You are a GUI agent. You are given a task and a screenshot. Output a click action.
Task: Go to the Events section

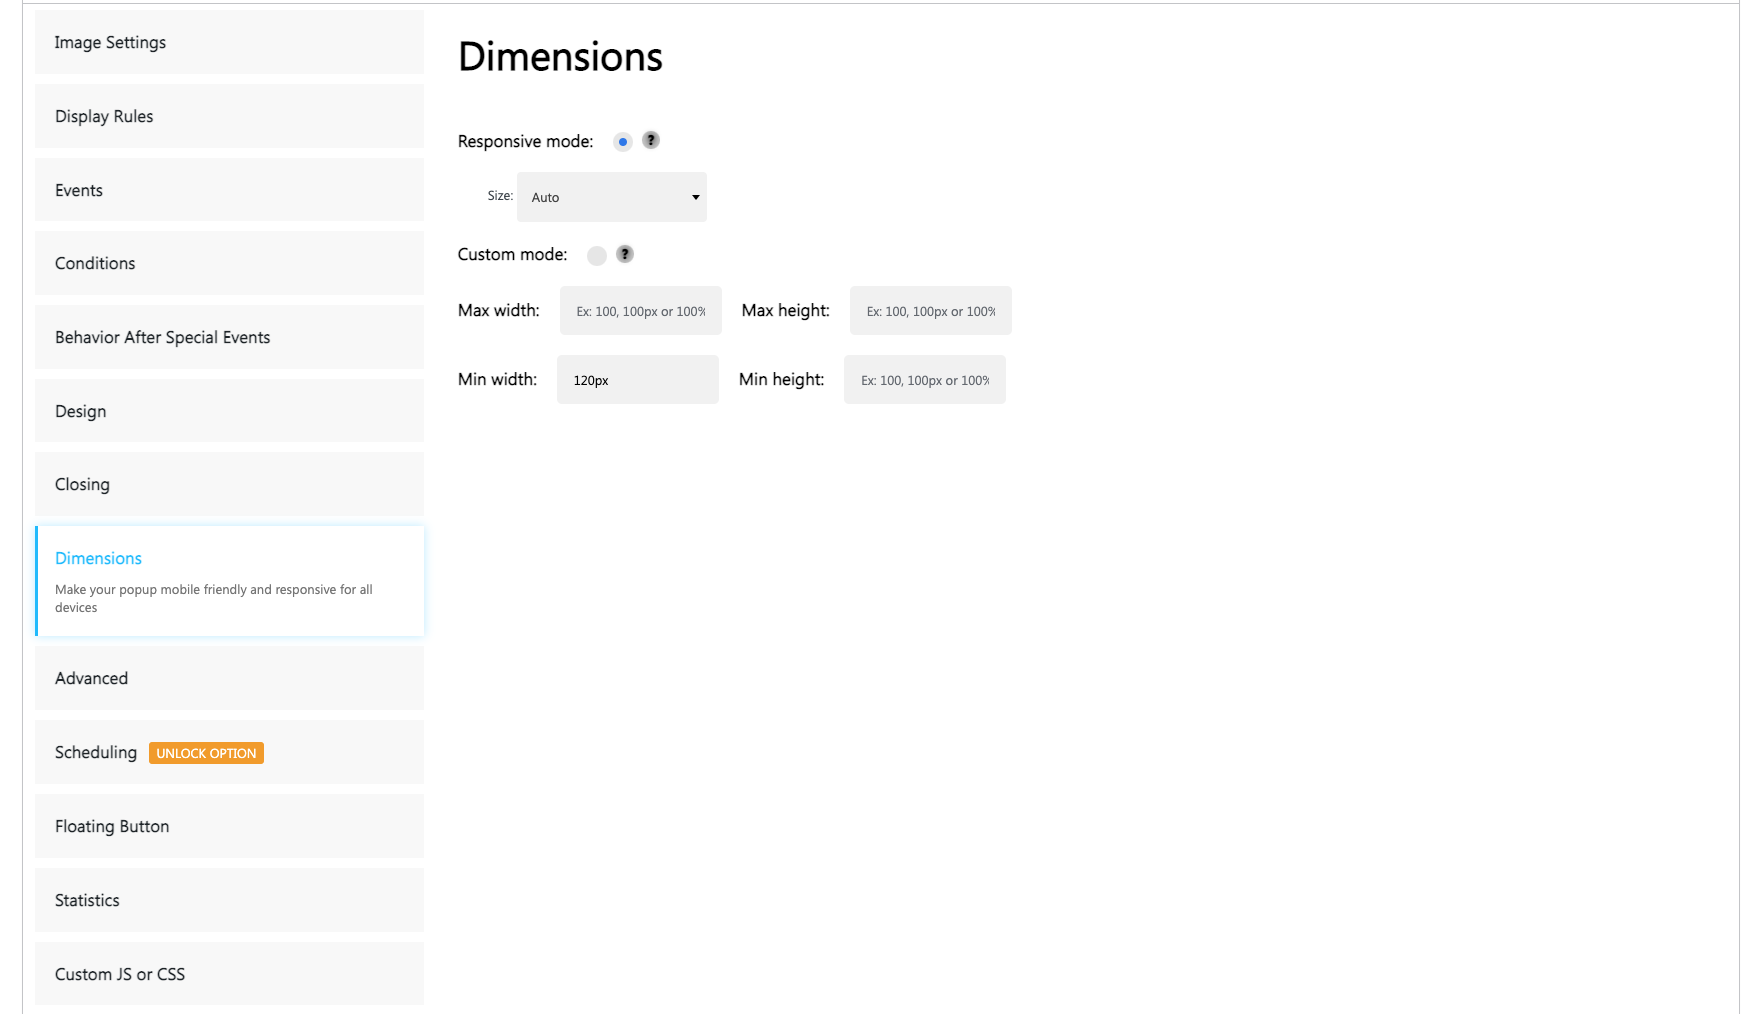point(229,190)
